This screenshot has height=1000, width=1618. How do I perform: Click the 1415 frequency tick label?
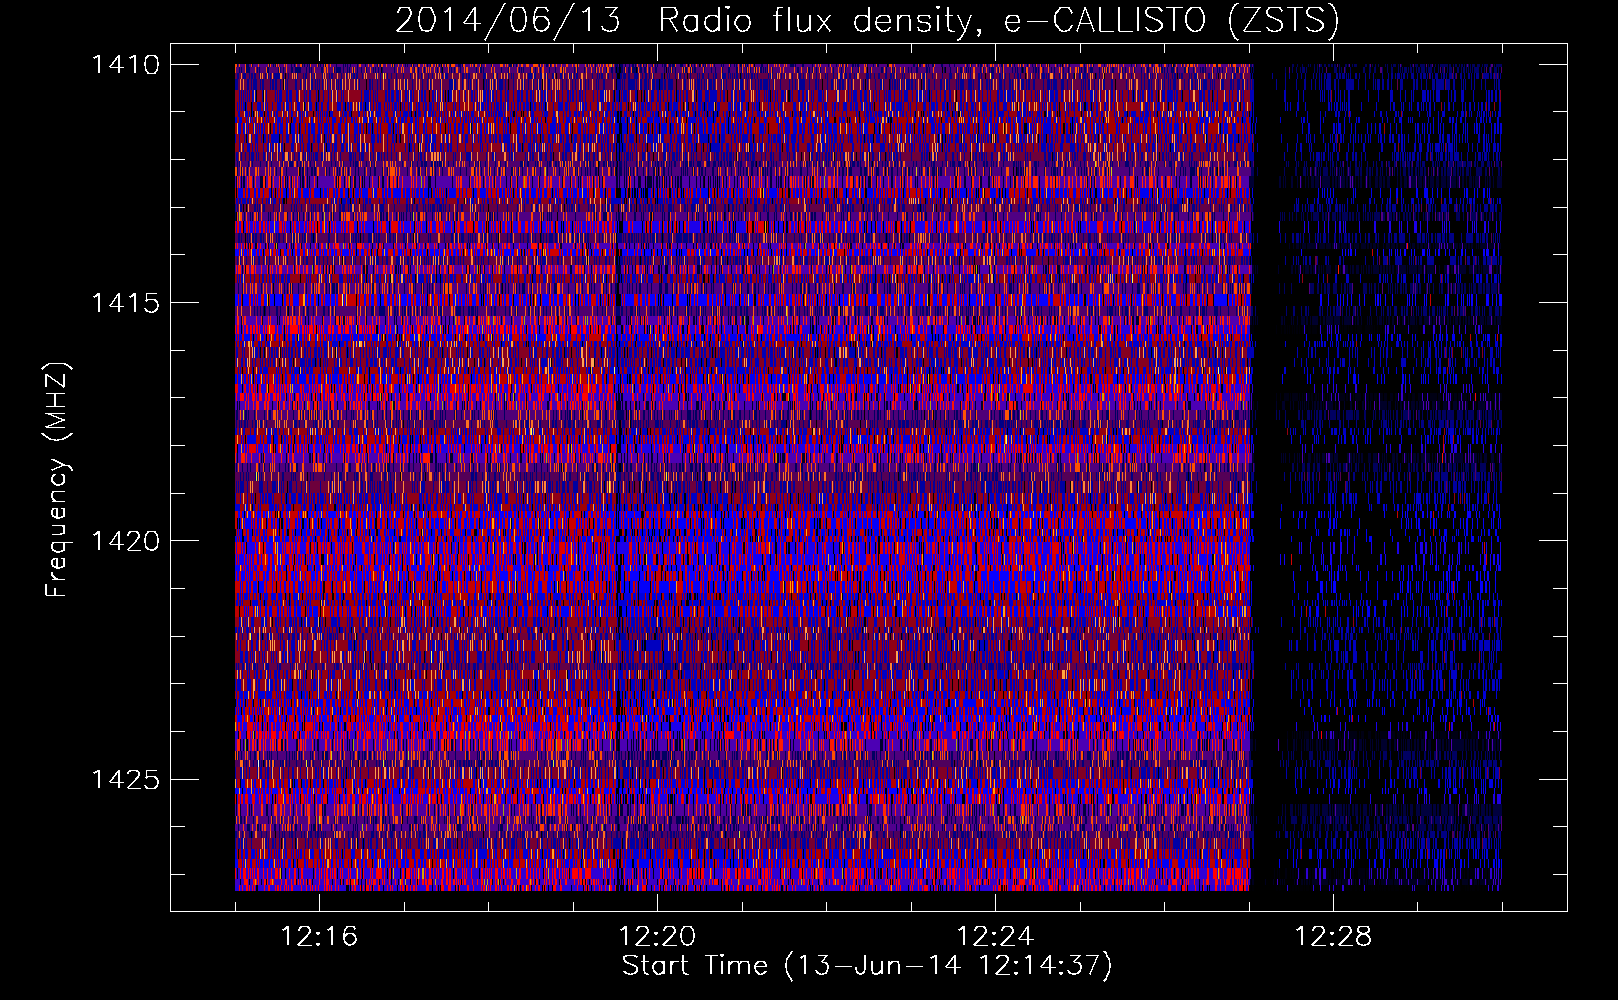125,303
